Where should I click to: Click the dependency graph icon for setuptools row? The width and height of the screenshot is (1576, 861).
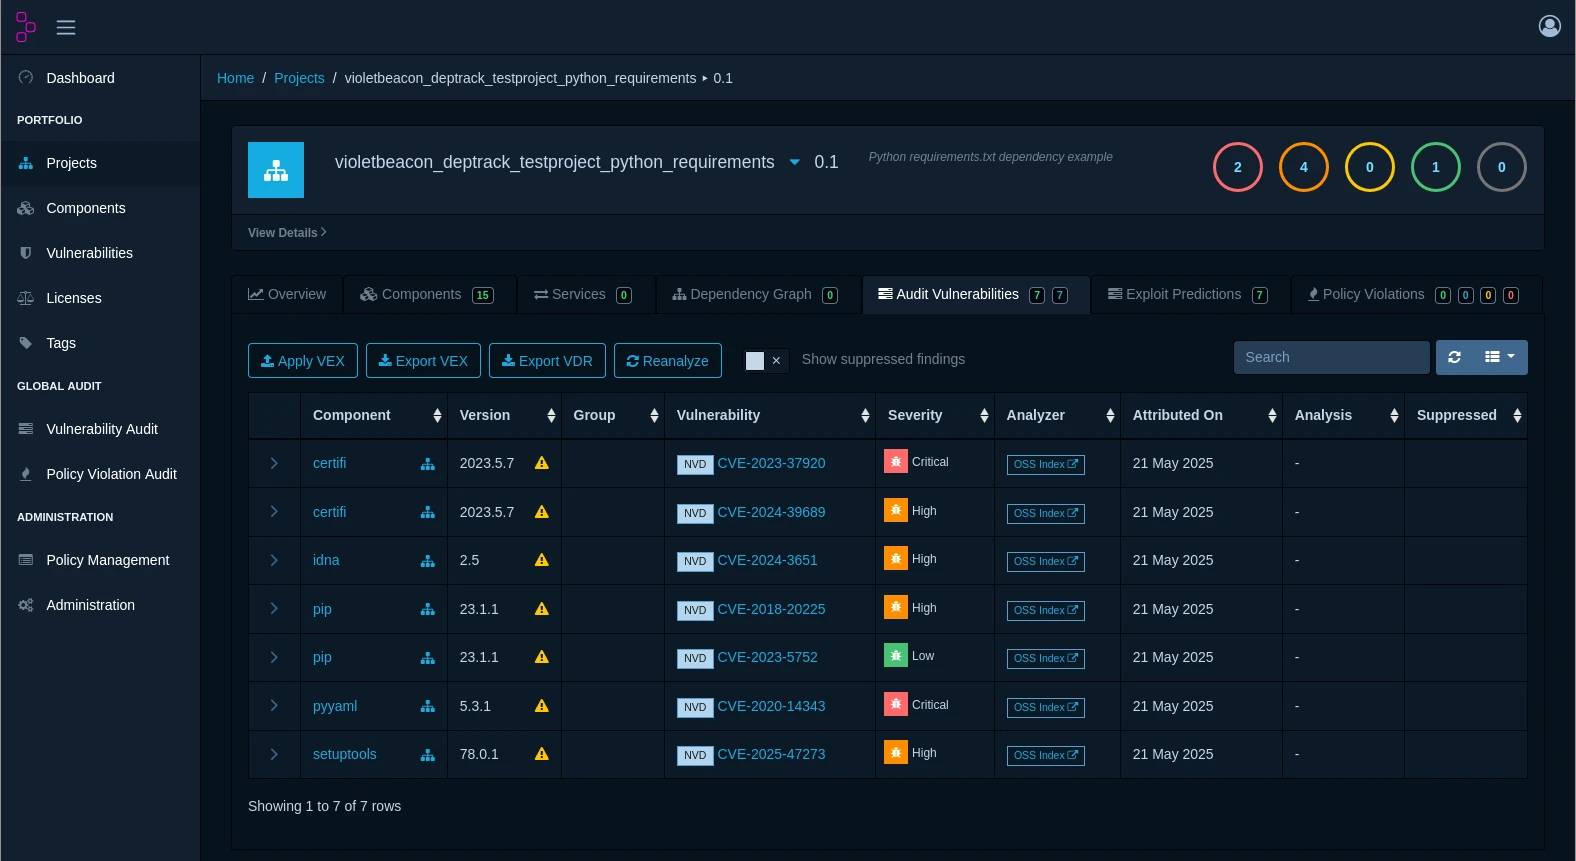click(428, 755)
